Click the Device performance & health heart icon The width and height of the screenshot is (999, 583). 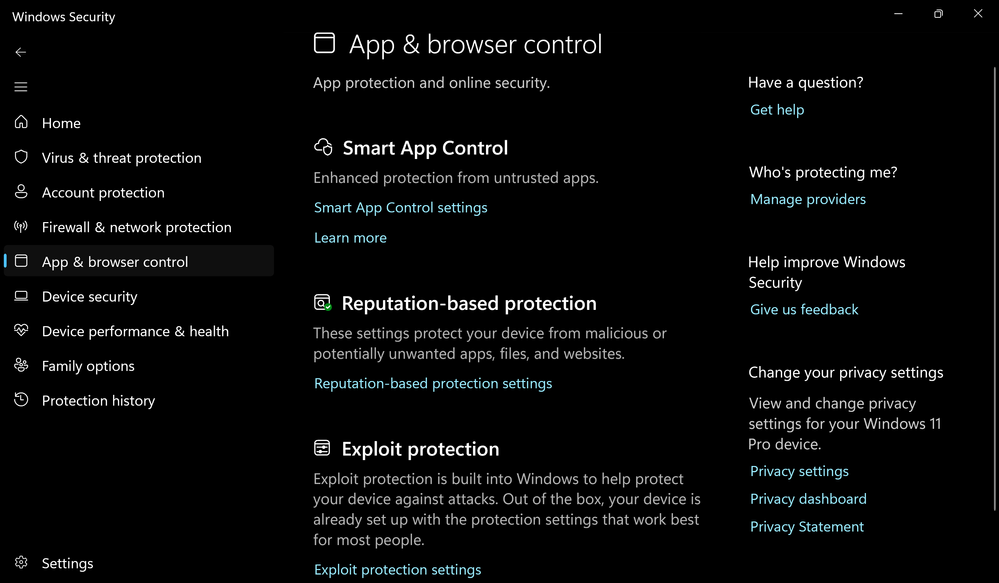(x=21, y=331)
